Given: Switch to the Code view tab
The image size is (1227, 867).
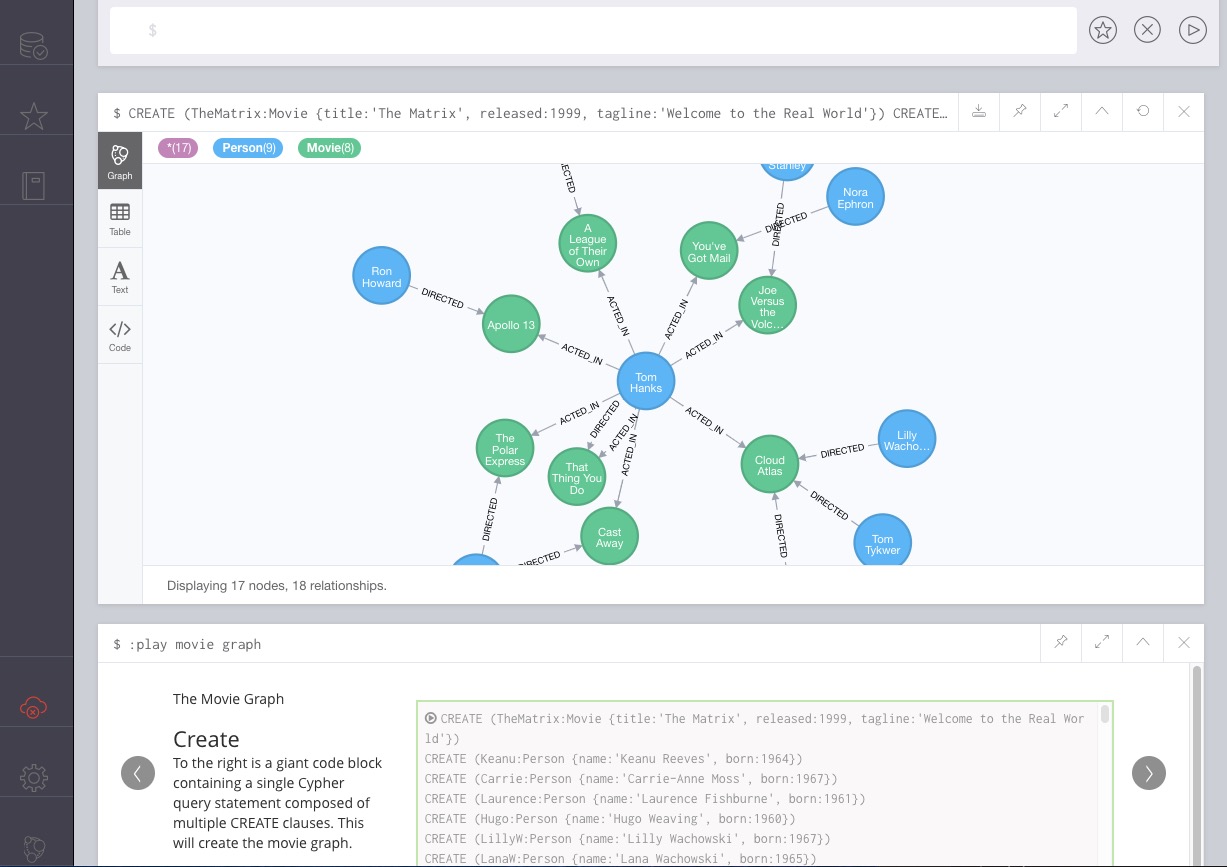Looking at the screenshot, I should pyautogui.click(x=120, y=335).
